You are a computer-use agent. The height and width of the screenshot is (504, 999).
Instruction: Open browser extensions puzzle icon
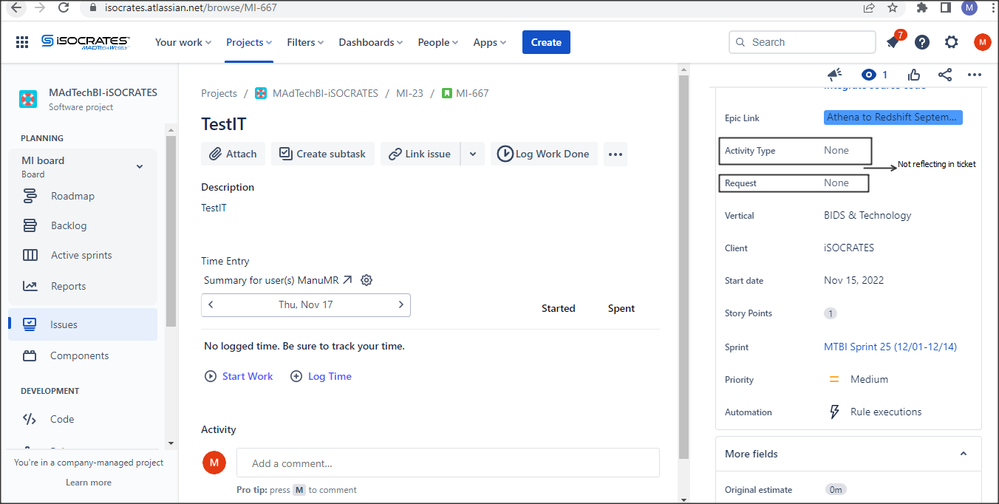click(x=922, y=8)
